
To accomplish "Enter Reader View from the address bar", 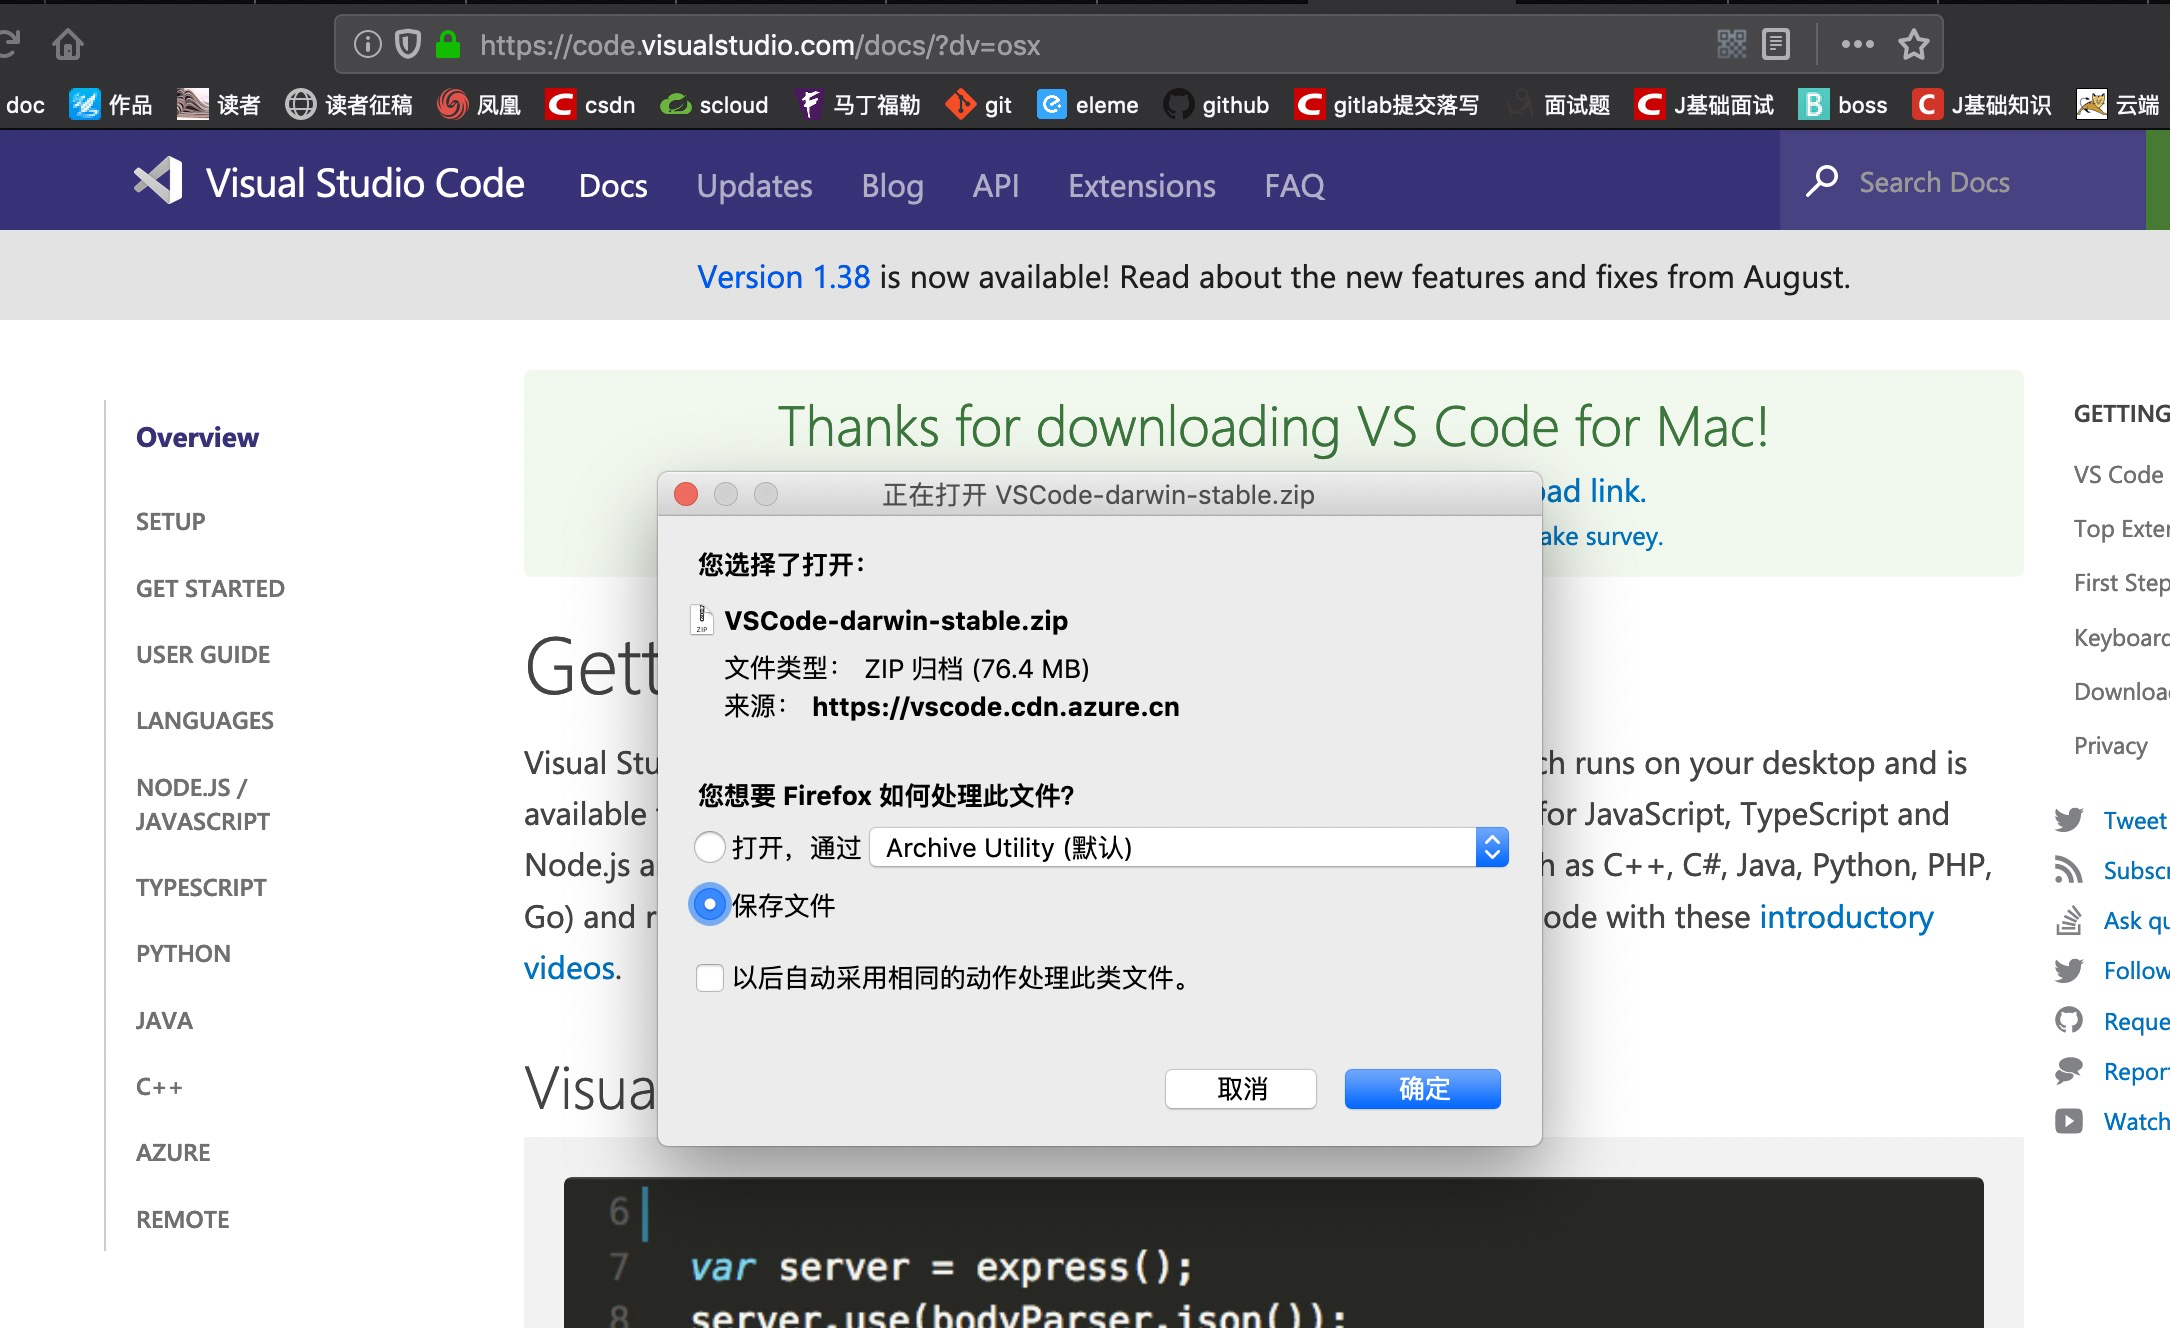I will pos(1774,44).
